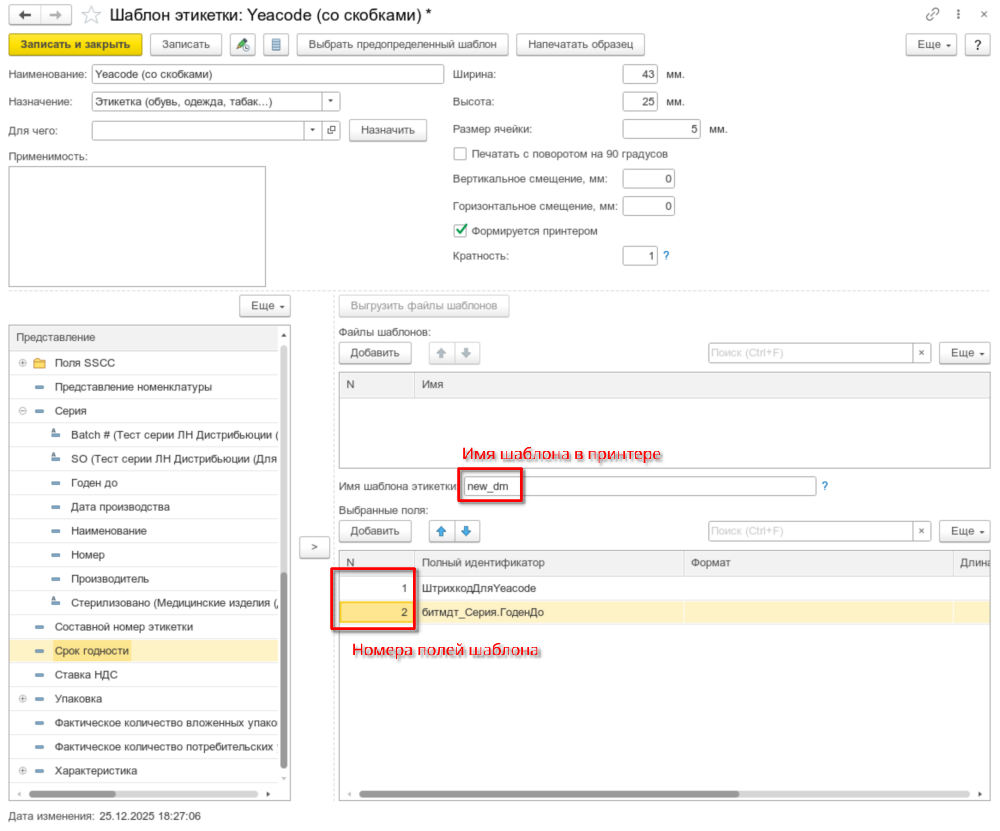1000x831 pixels.
Task: Open the top-right Еще menu
Action: tap(930, 45)
